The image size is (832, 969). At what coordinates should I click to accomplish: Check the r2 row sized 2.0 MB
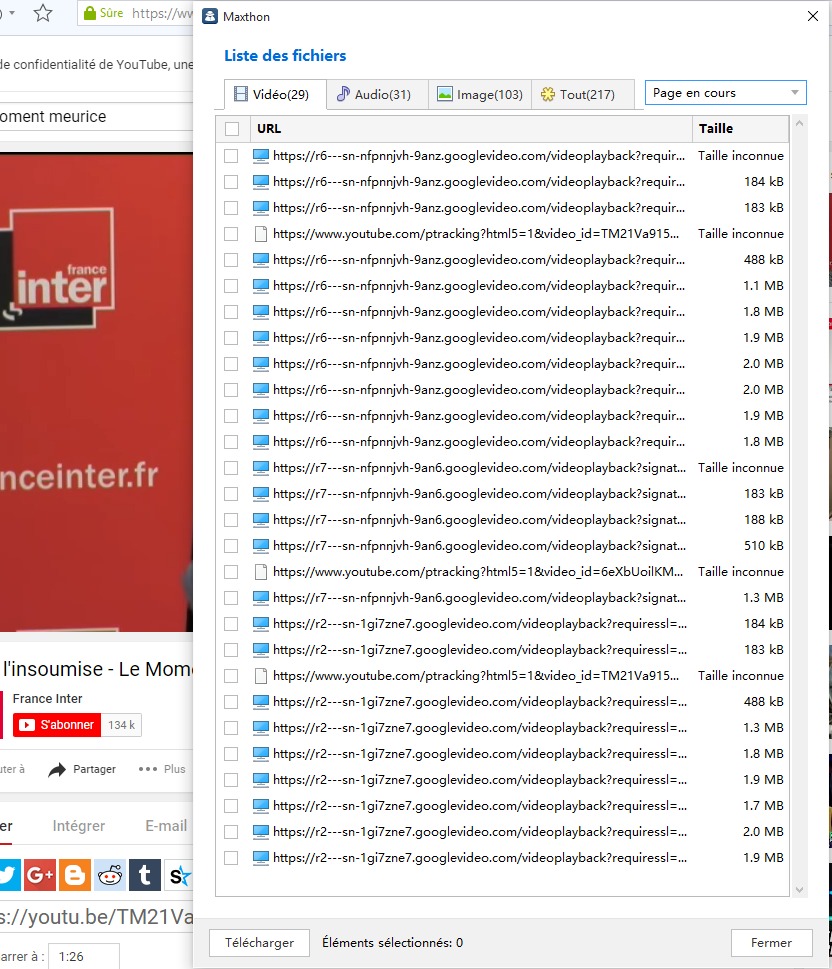231,832
